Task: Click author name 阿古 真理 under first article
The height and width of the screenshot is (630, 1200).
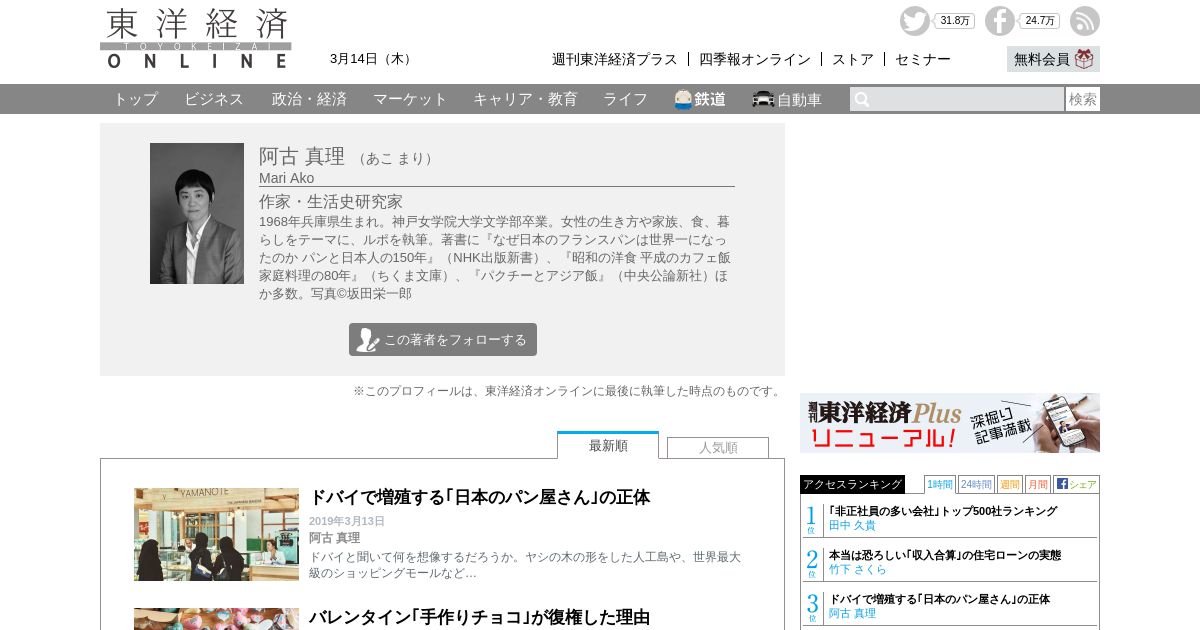Action: pyautogui.click(x=334, y=538)
